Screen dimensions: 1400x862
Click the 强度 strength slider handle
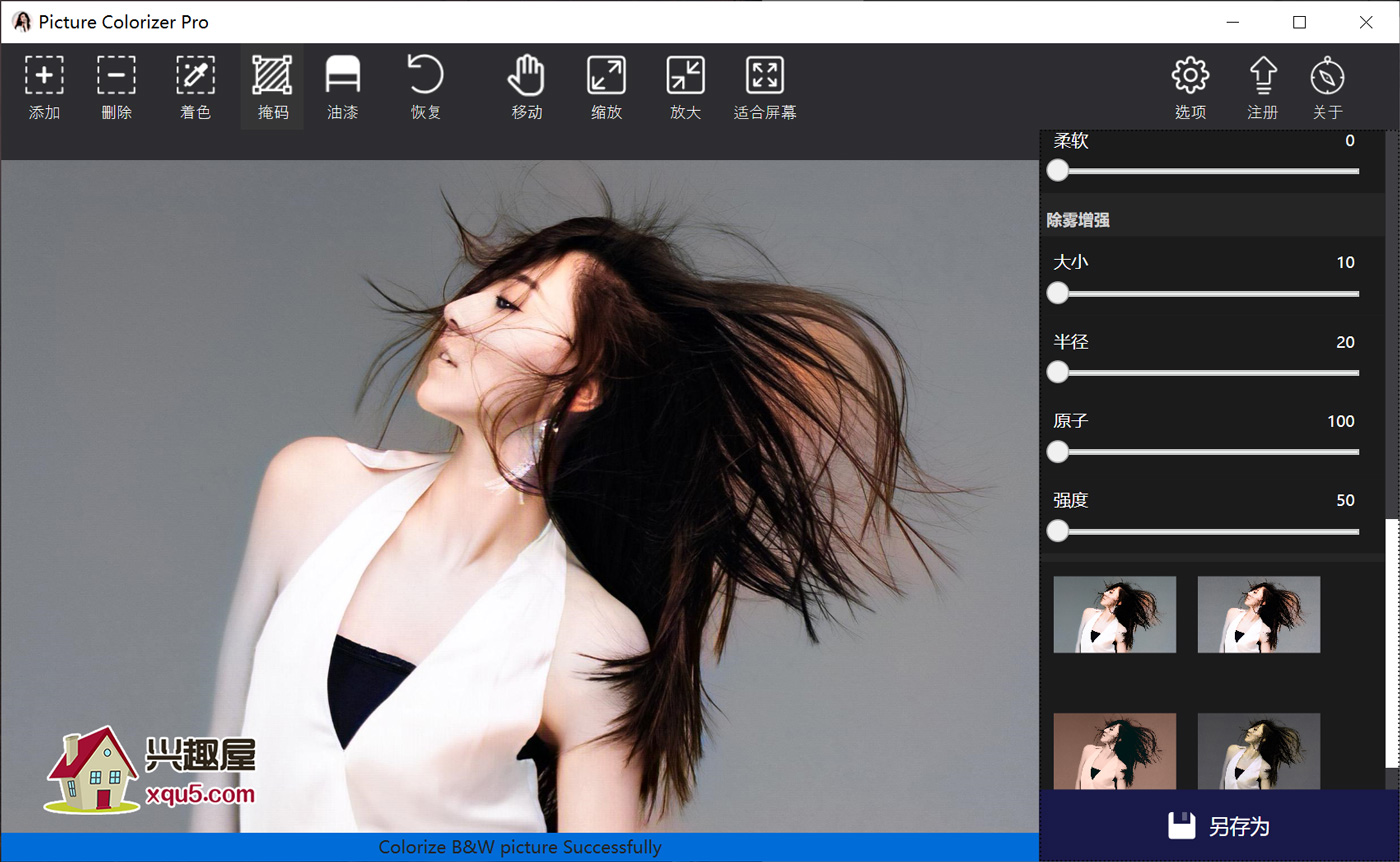[x=1057, y=531]
